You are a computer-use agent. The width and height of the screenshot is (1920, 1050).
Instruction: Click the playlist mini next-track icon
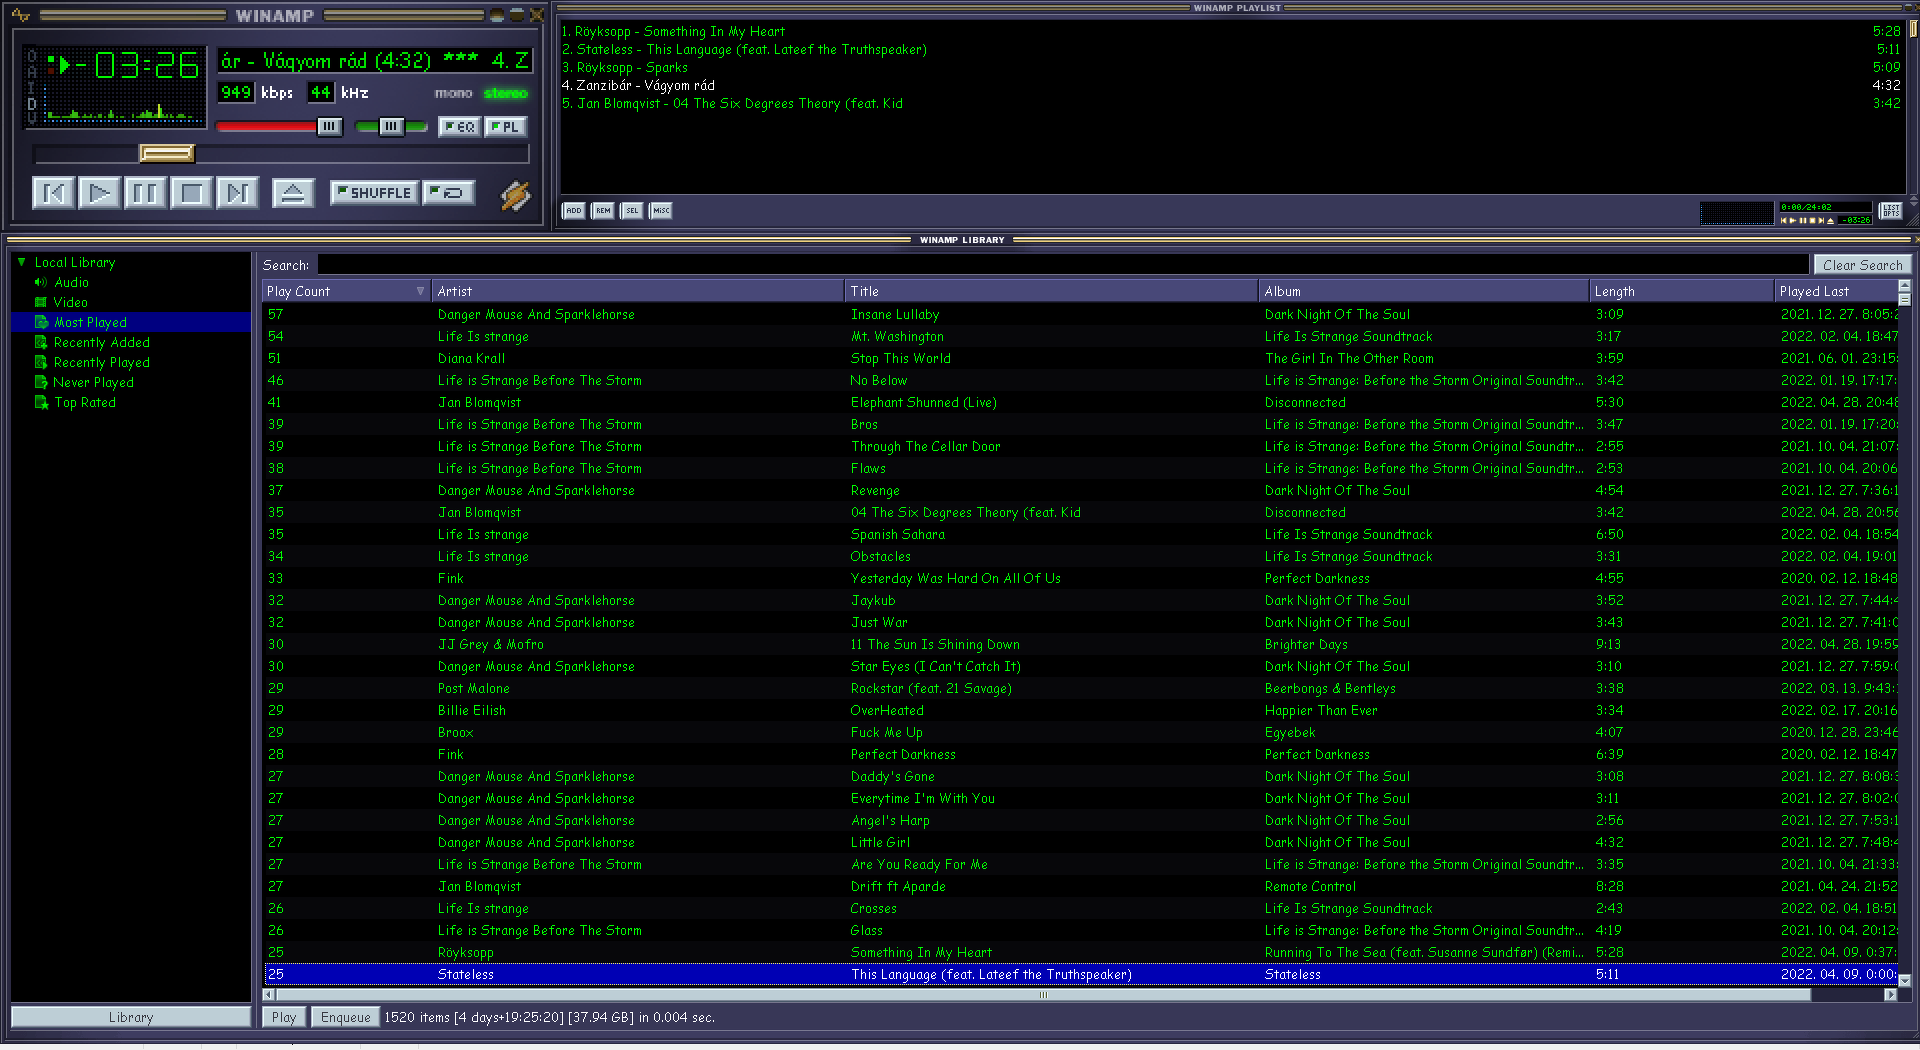tap(1820, 220)
